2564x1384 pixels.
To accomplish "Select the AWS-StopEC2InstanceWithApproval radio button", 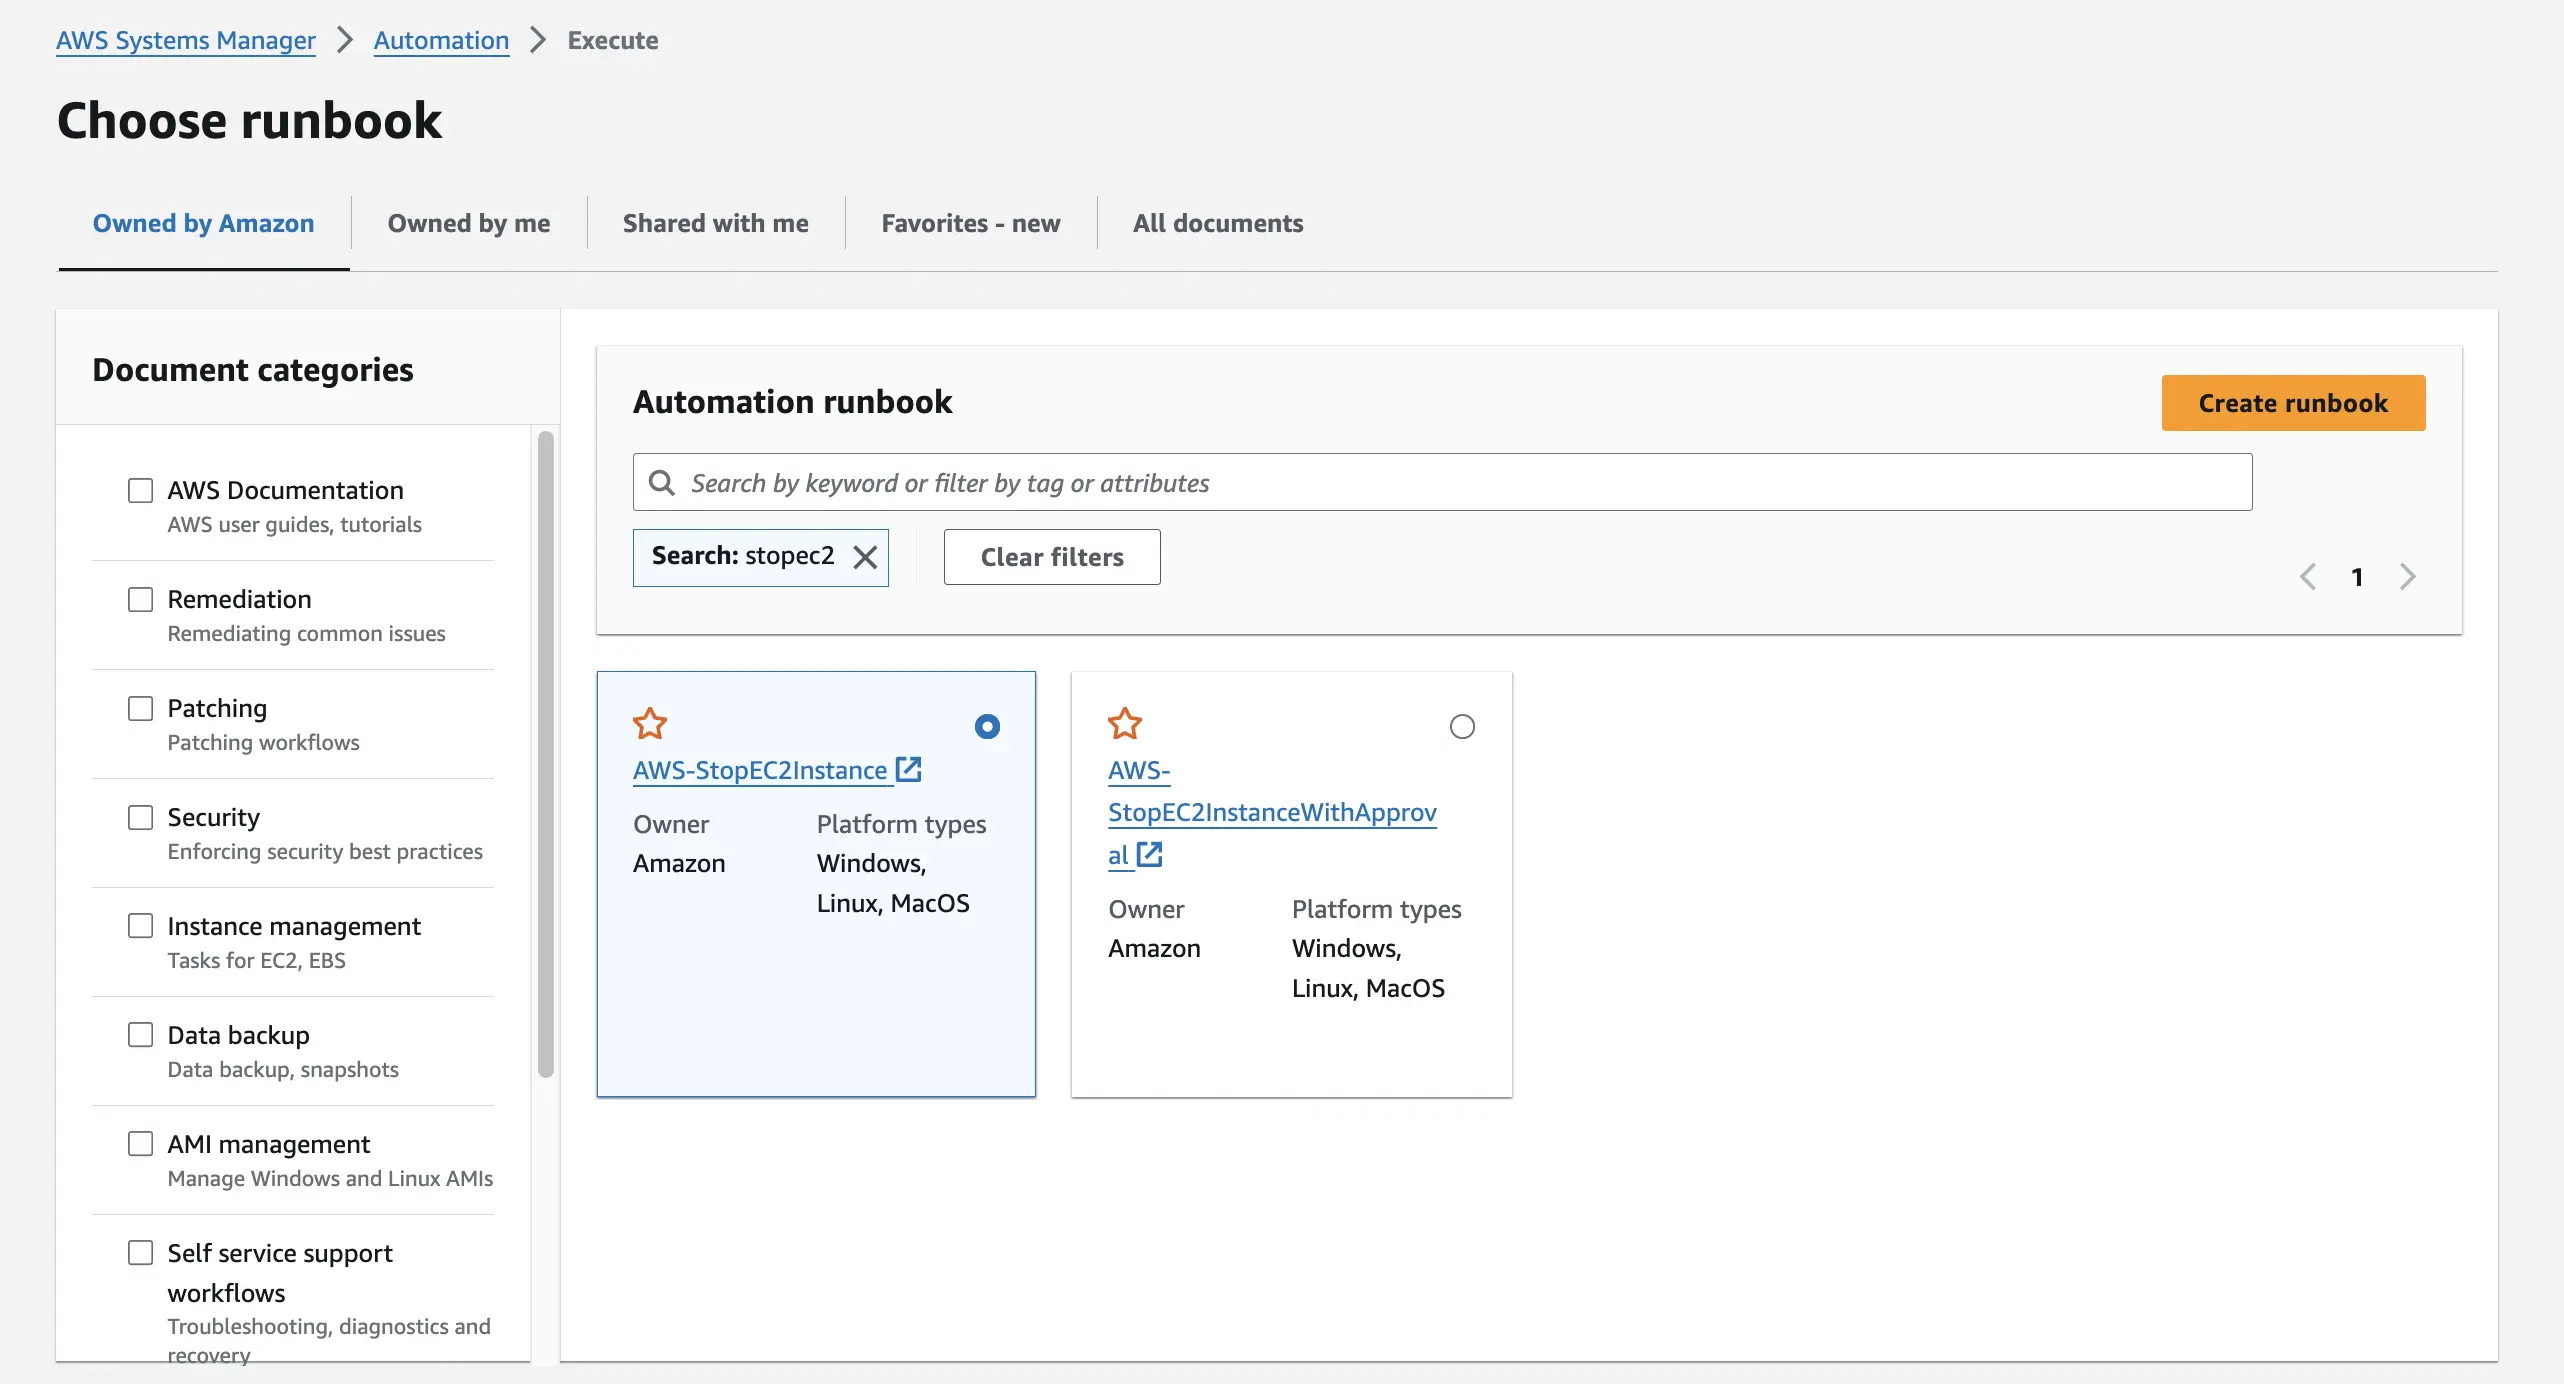I will [1462, 726].
